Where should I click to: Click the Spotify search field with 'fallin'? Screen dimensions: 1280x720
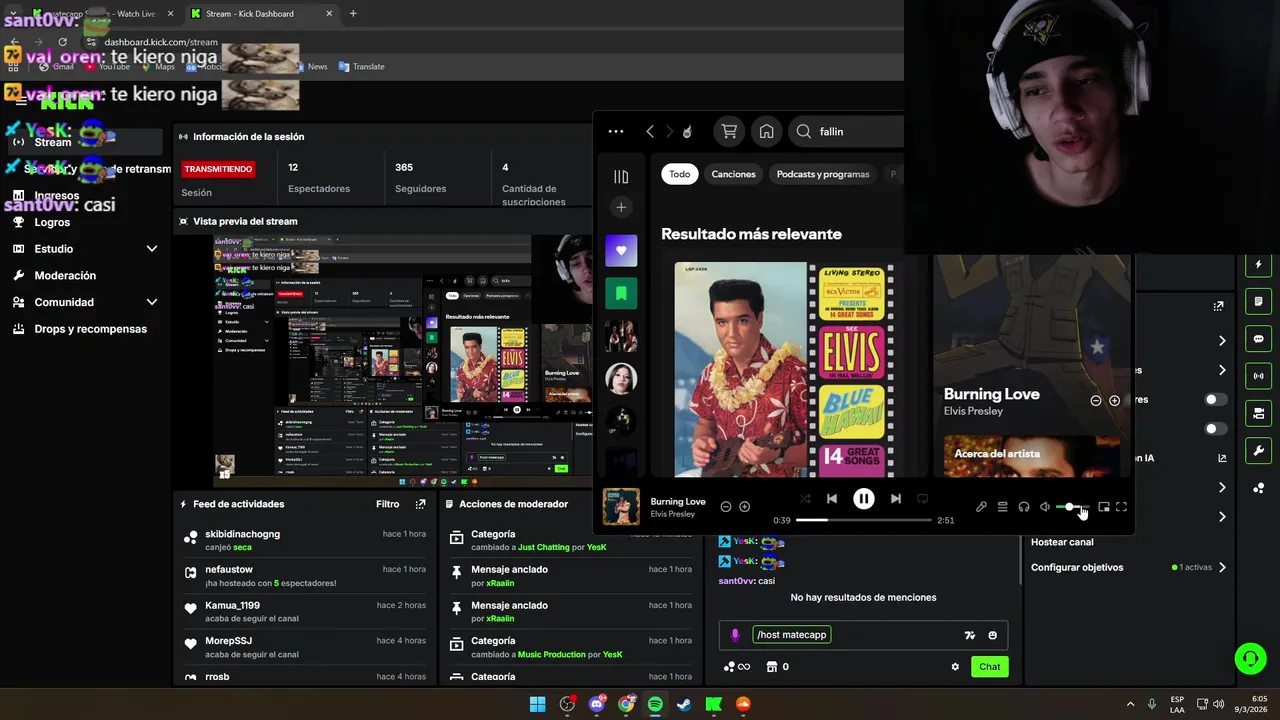coord(845,131)
